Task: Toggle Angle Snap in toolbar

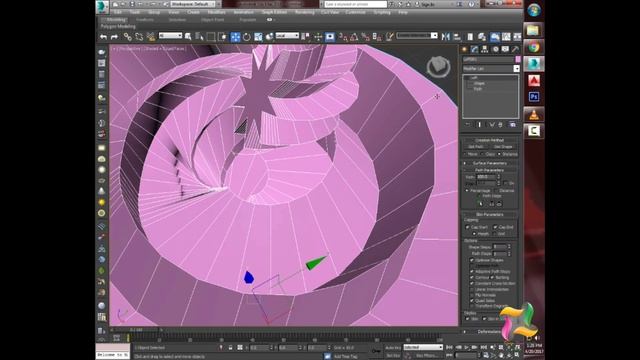Action: pyautogui.click(x=354, y=37)
